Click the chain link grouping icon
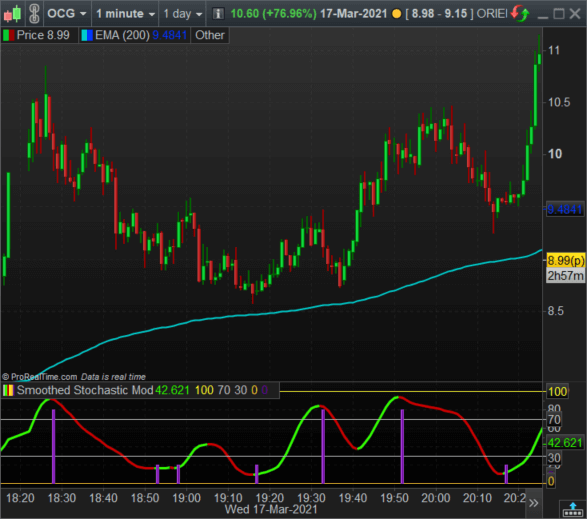Screen dimensions: 587x519 34,13
